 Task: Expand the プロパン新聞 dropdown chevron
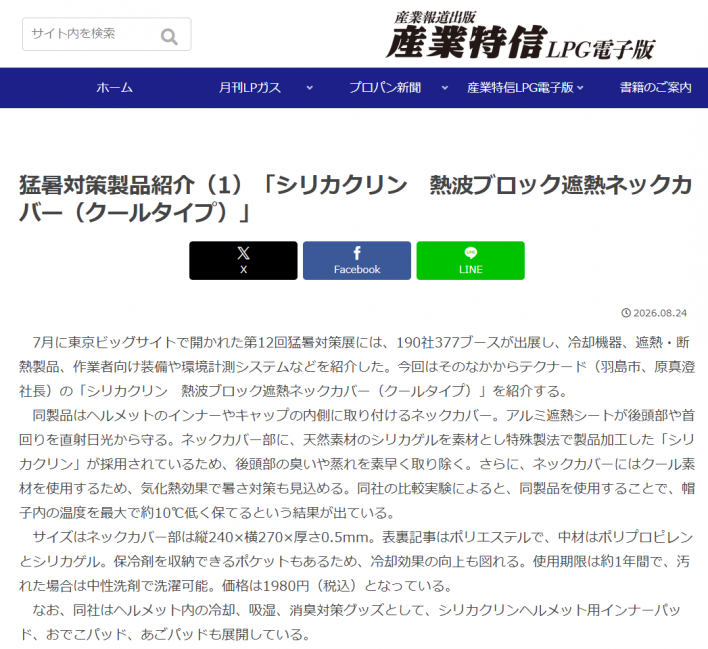point(445,88)
